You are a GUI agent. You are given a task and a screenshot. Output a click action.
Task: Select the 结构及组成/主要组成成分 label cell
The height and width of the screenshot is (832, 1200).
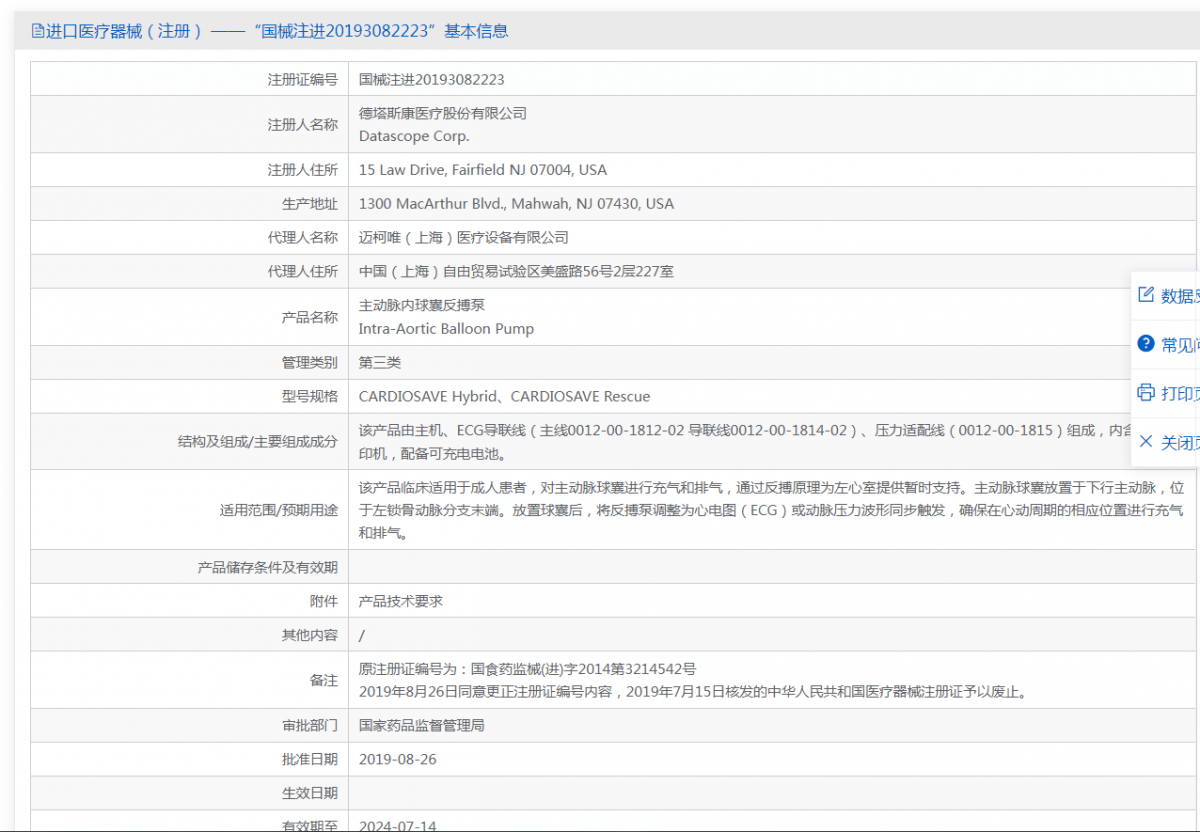click(x=189, y=442)
